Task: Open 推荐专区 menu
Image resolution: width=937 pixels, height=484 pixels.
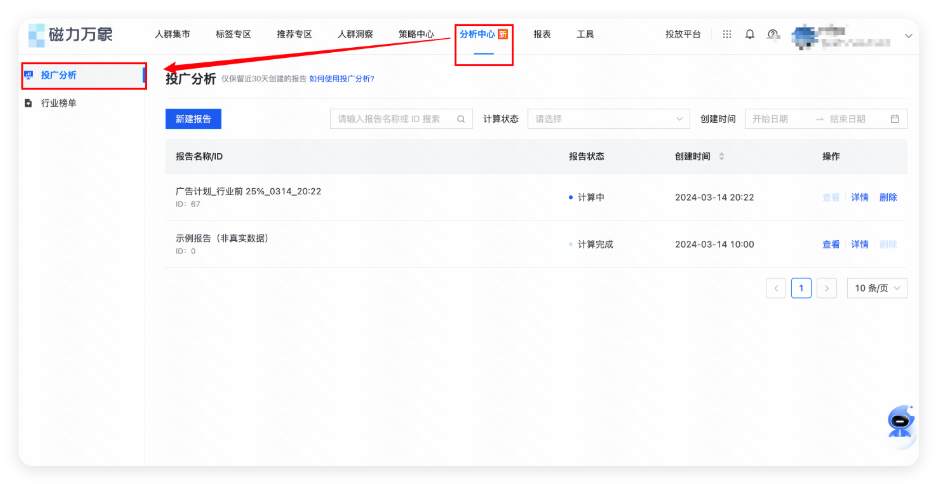Action: (x=294, y=35)
